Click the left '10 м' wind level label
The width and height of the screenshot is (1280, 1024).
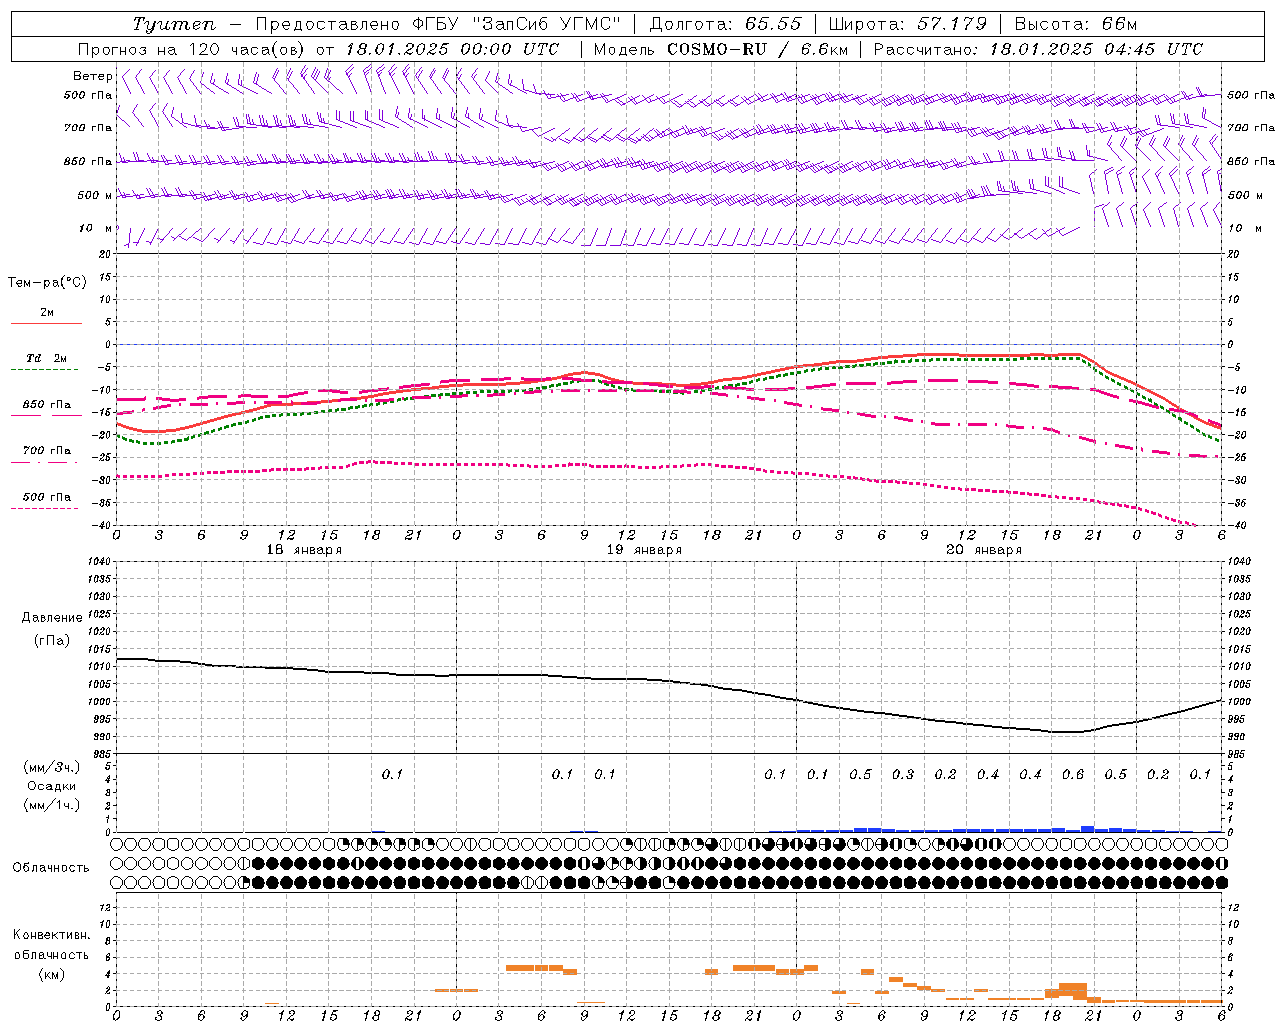tap(96, 229)
